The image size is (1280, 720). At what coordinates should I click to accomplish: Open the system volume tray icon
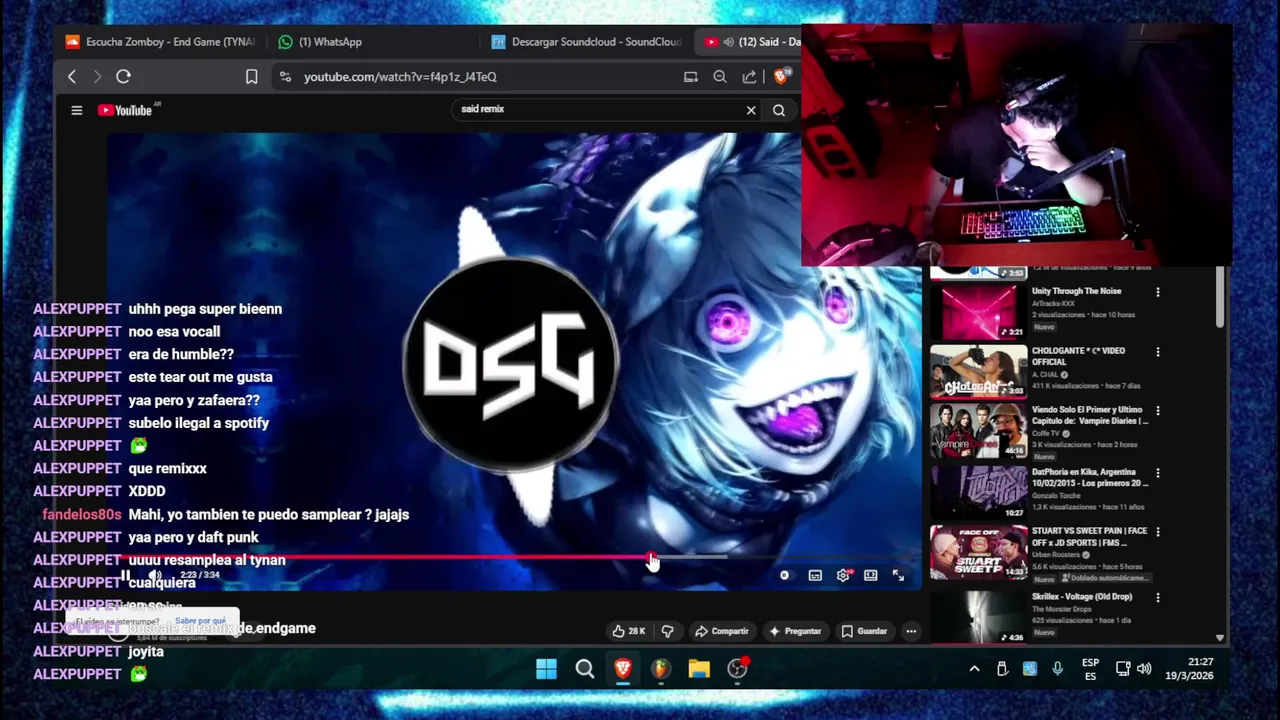(x=1144, y=669)
